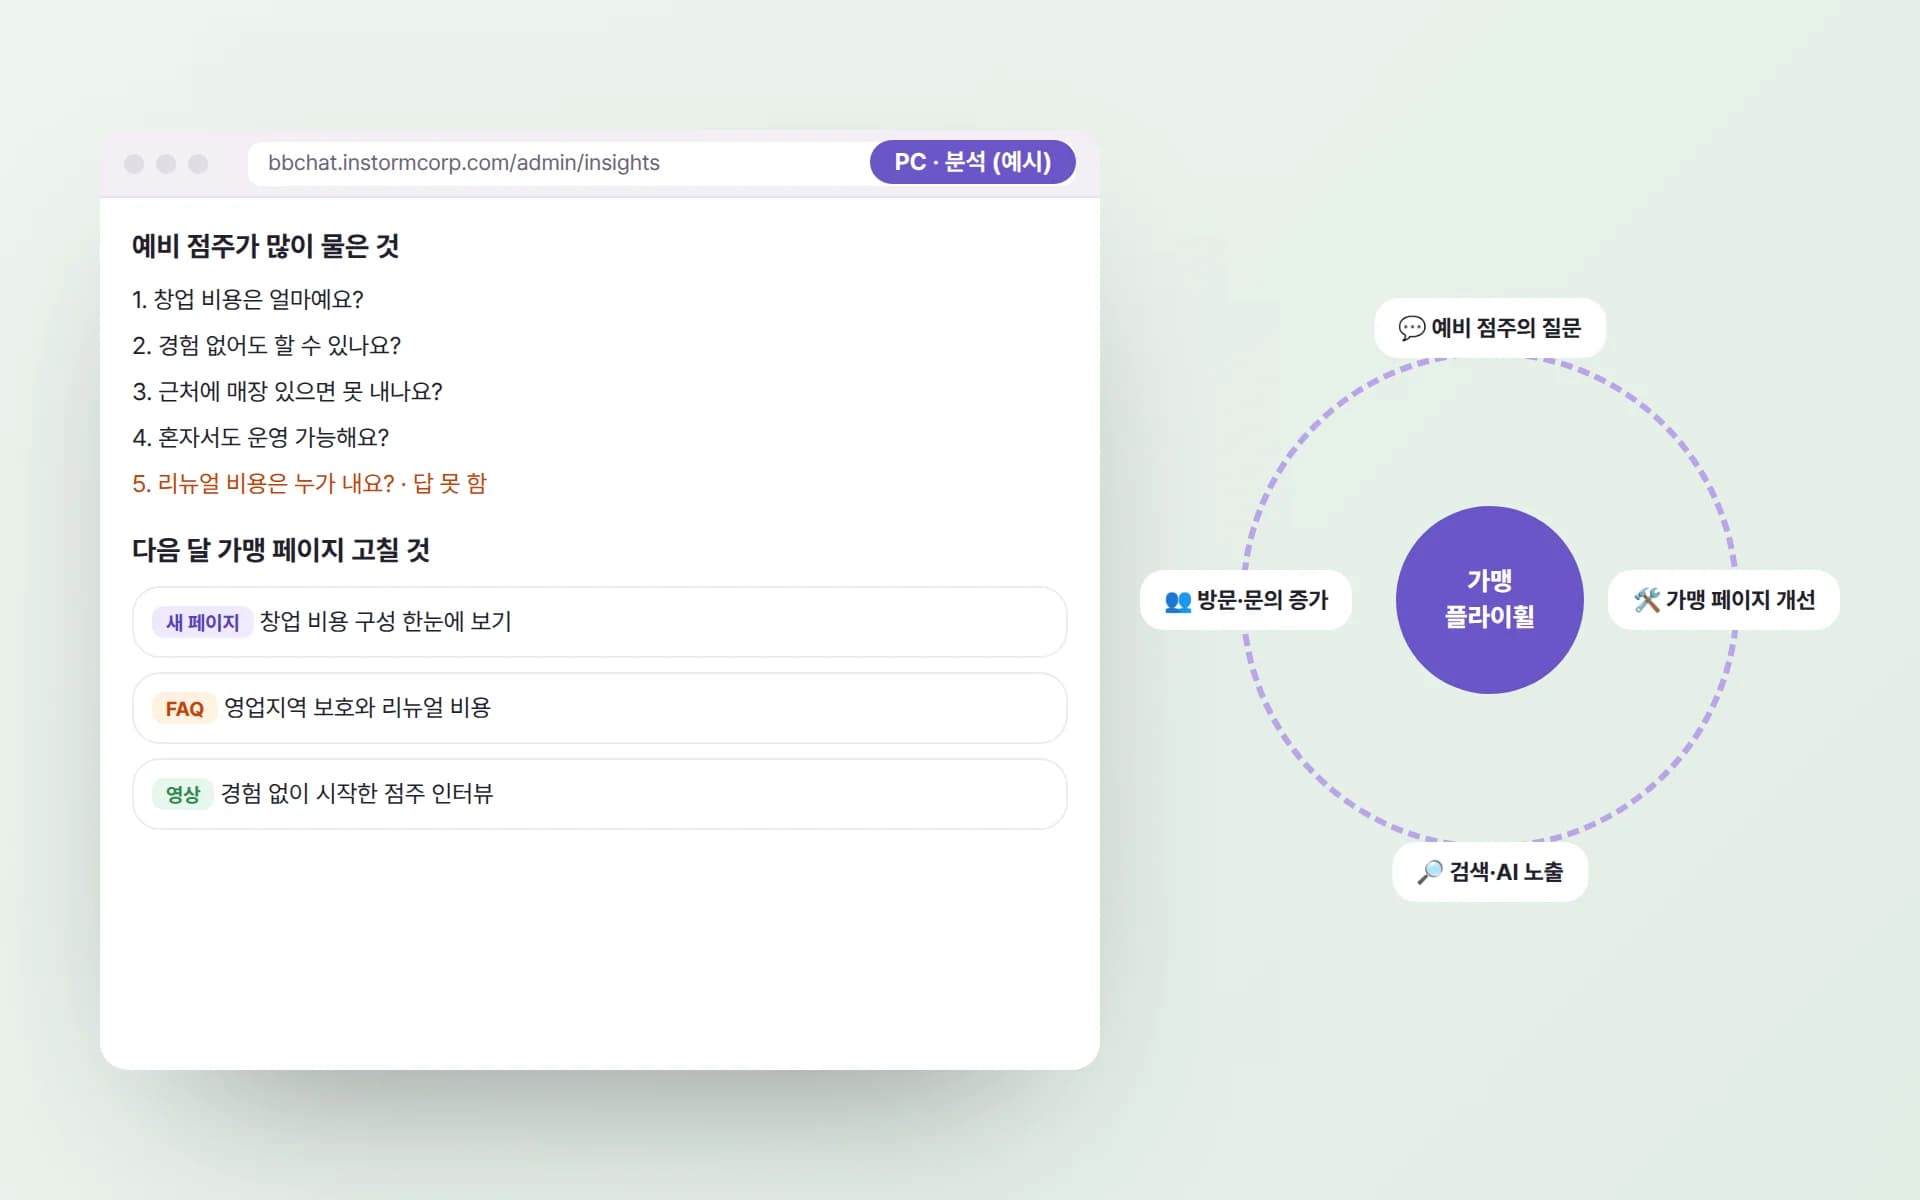Open the 창업 비용 구성 한눈에 보기 card

(x=600, y=622)
